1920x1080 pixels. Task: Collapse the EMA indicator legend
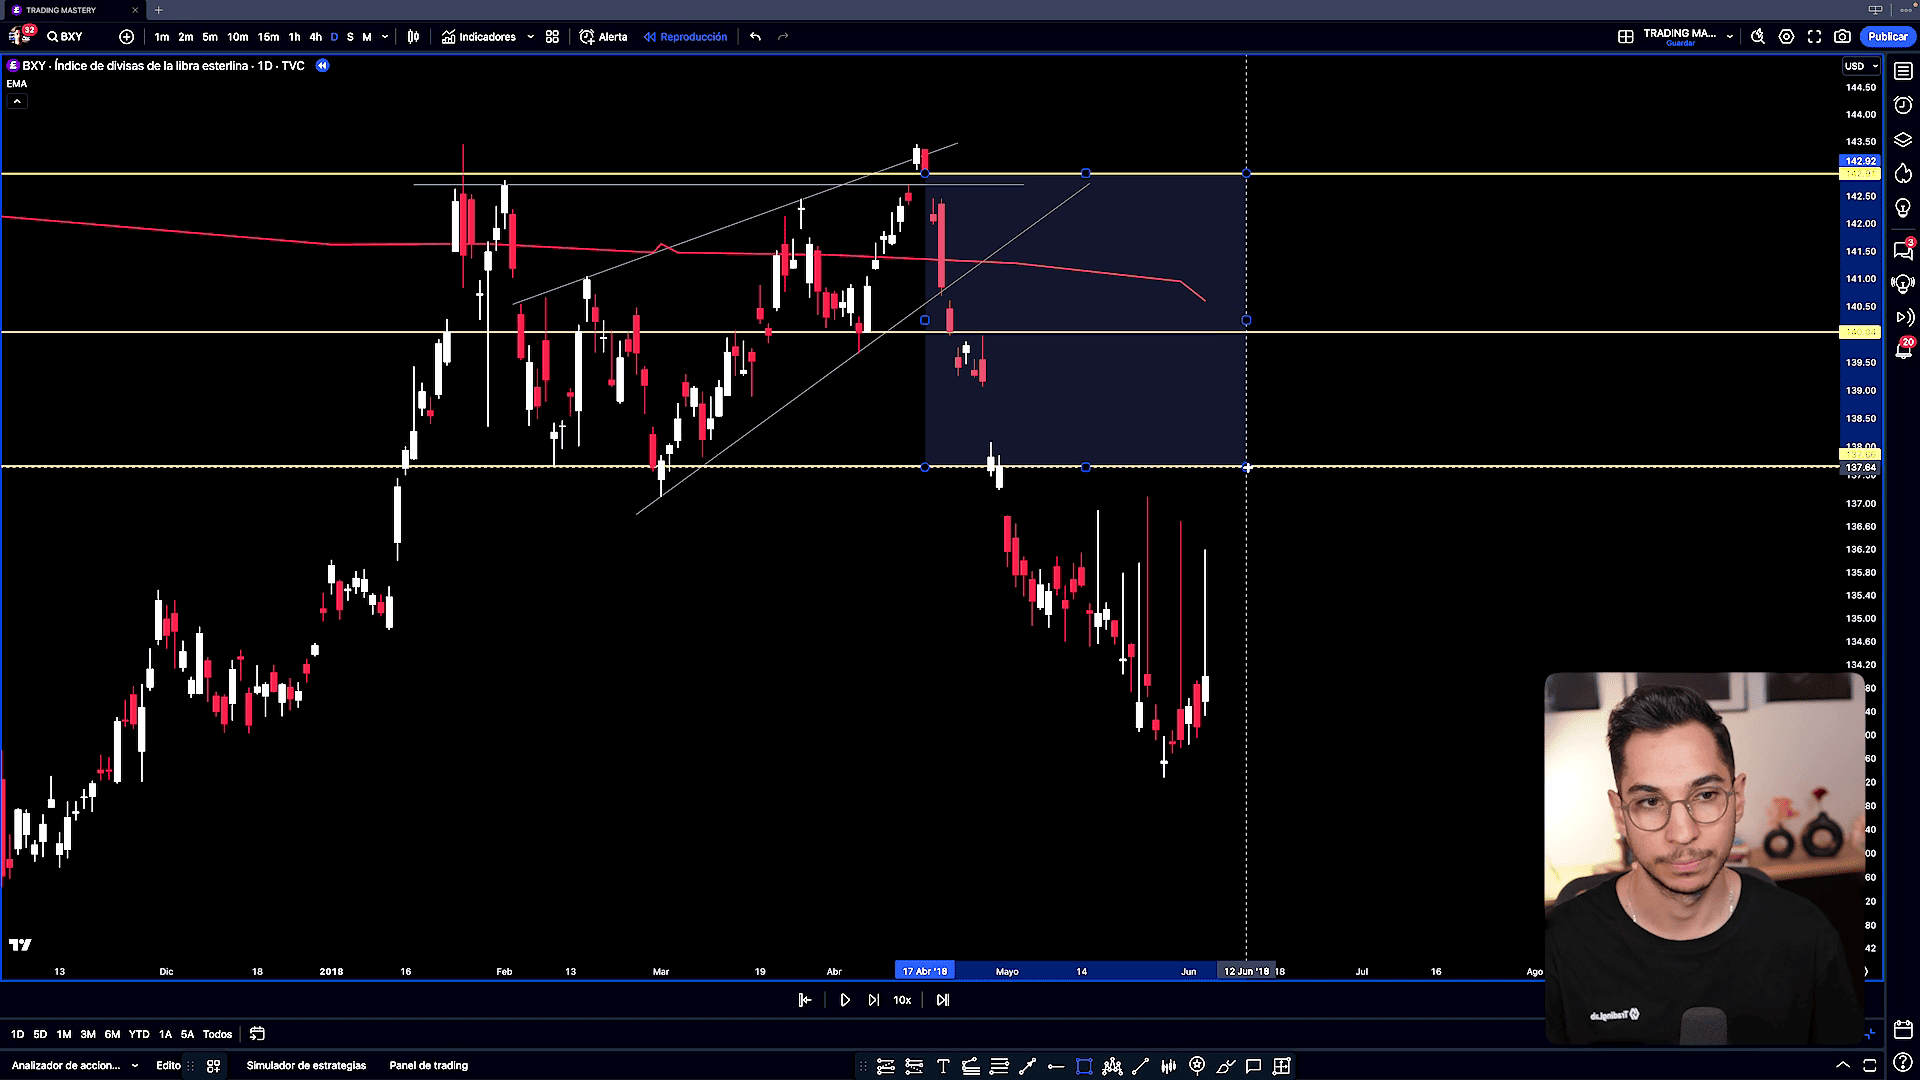(17, 101)
